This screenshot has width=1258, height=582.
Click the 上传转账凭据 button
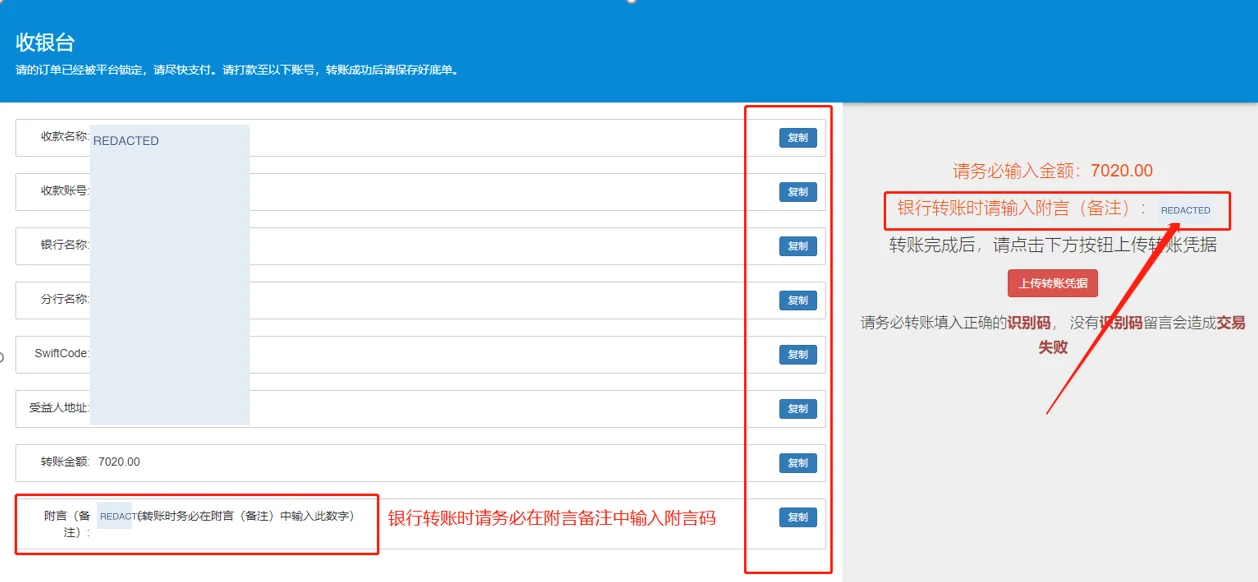pyautogui.click(x=1052, y=283)
